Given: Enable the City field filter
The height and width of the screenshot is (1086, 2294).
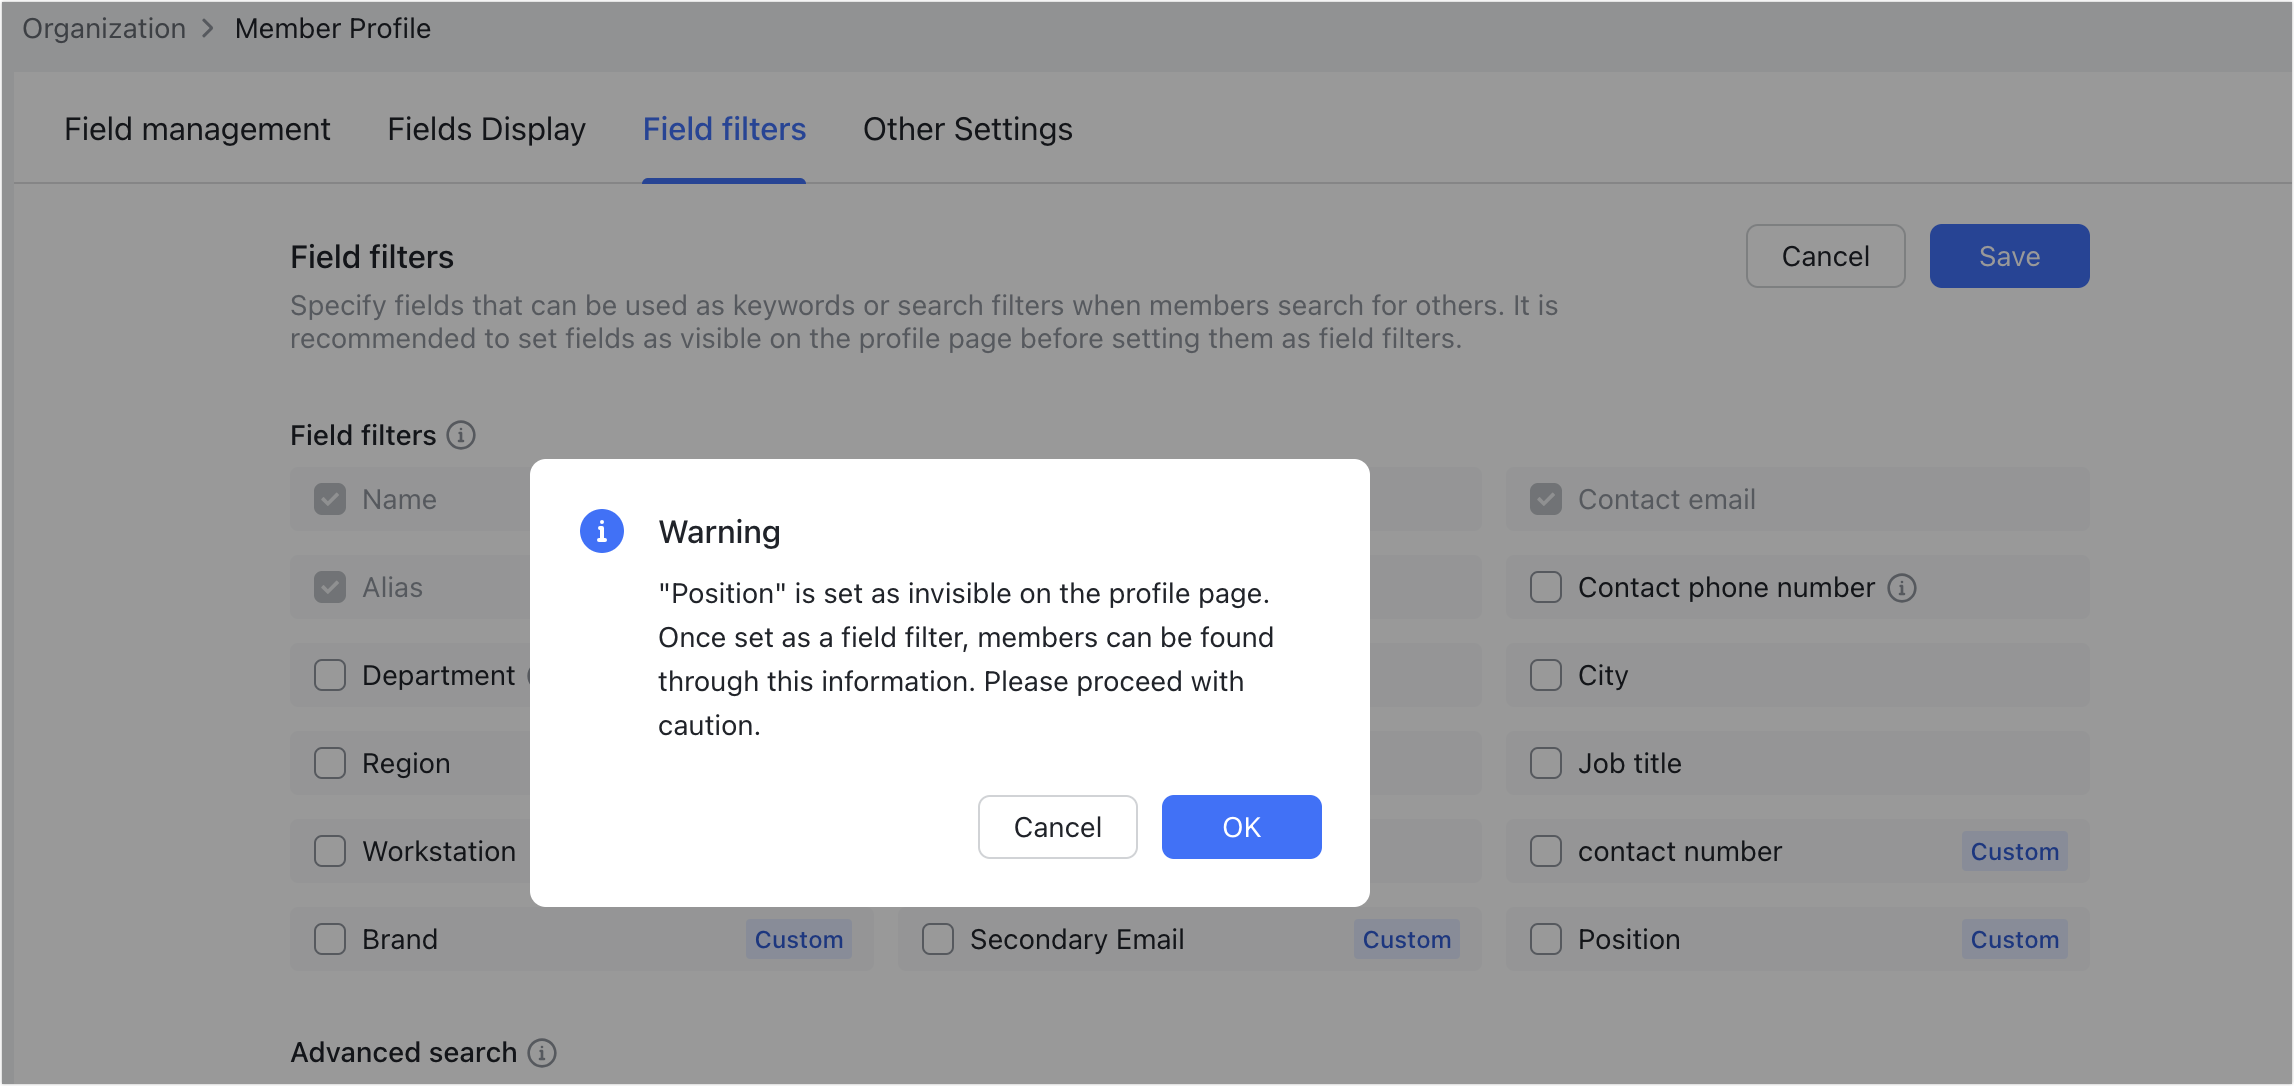Looking at the screenshot, I should (x=1545, y=675).
